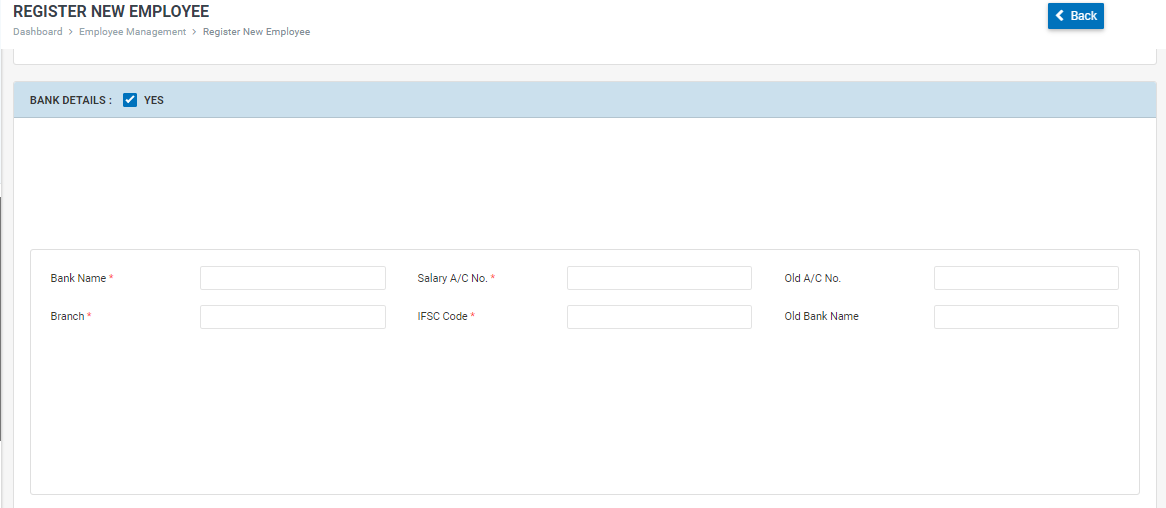The height and width of the screenshot is (508, 1166).
Task: Click the Back button
Action: [1075, 16]
